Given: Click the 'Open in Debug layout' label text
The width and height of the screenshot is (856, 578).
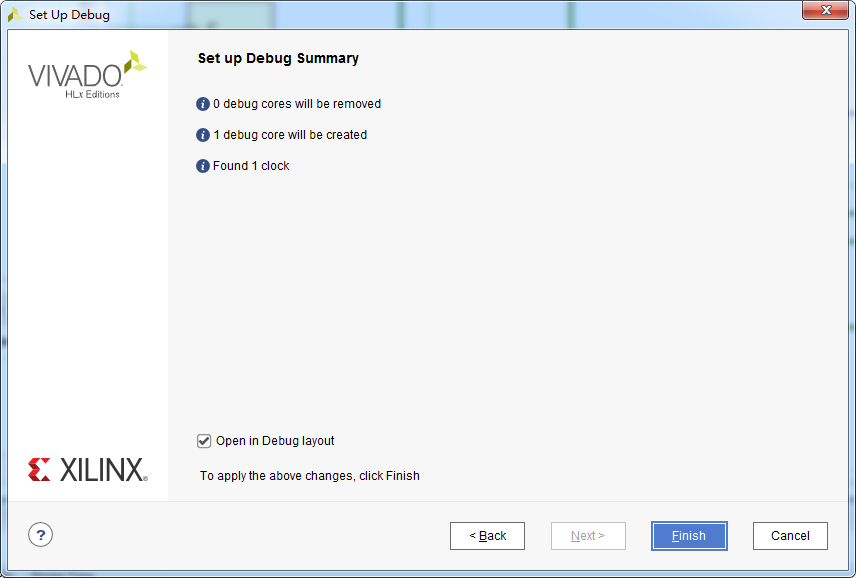Looking at the screenshot, I should 275,441.
